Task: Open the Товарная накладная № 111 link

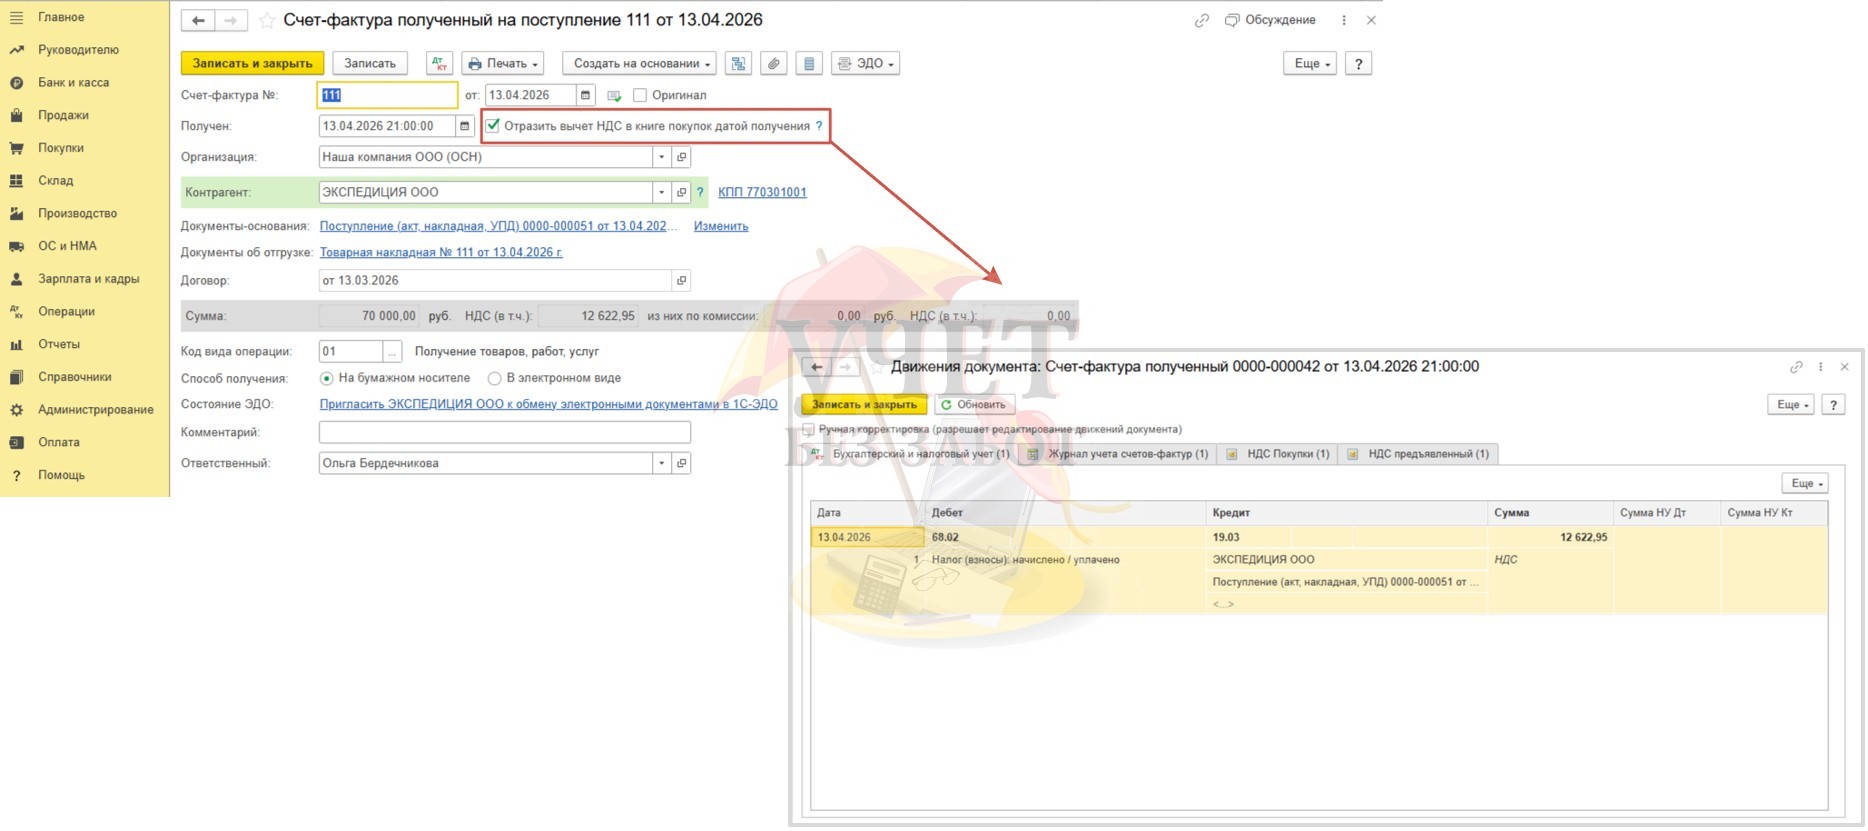Action: tap(440, 253)
